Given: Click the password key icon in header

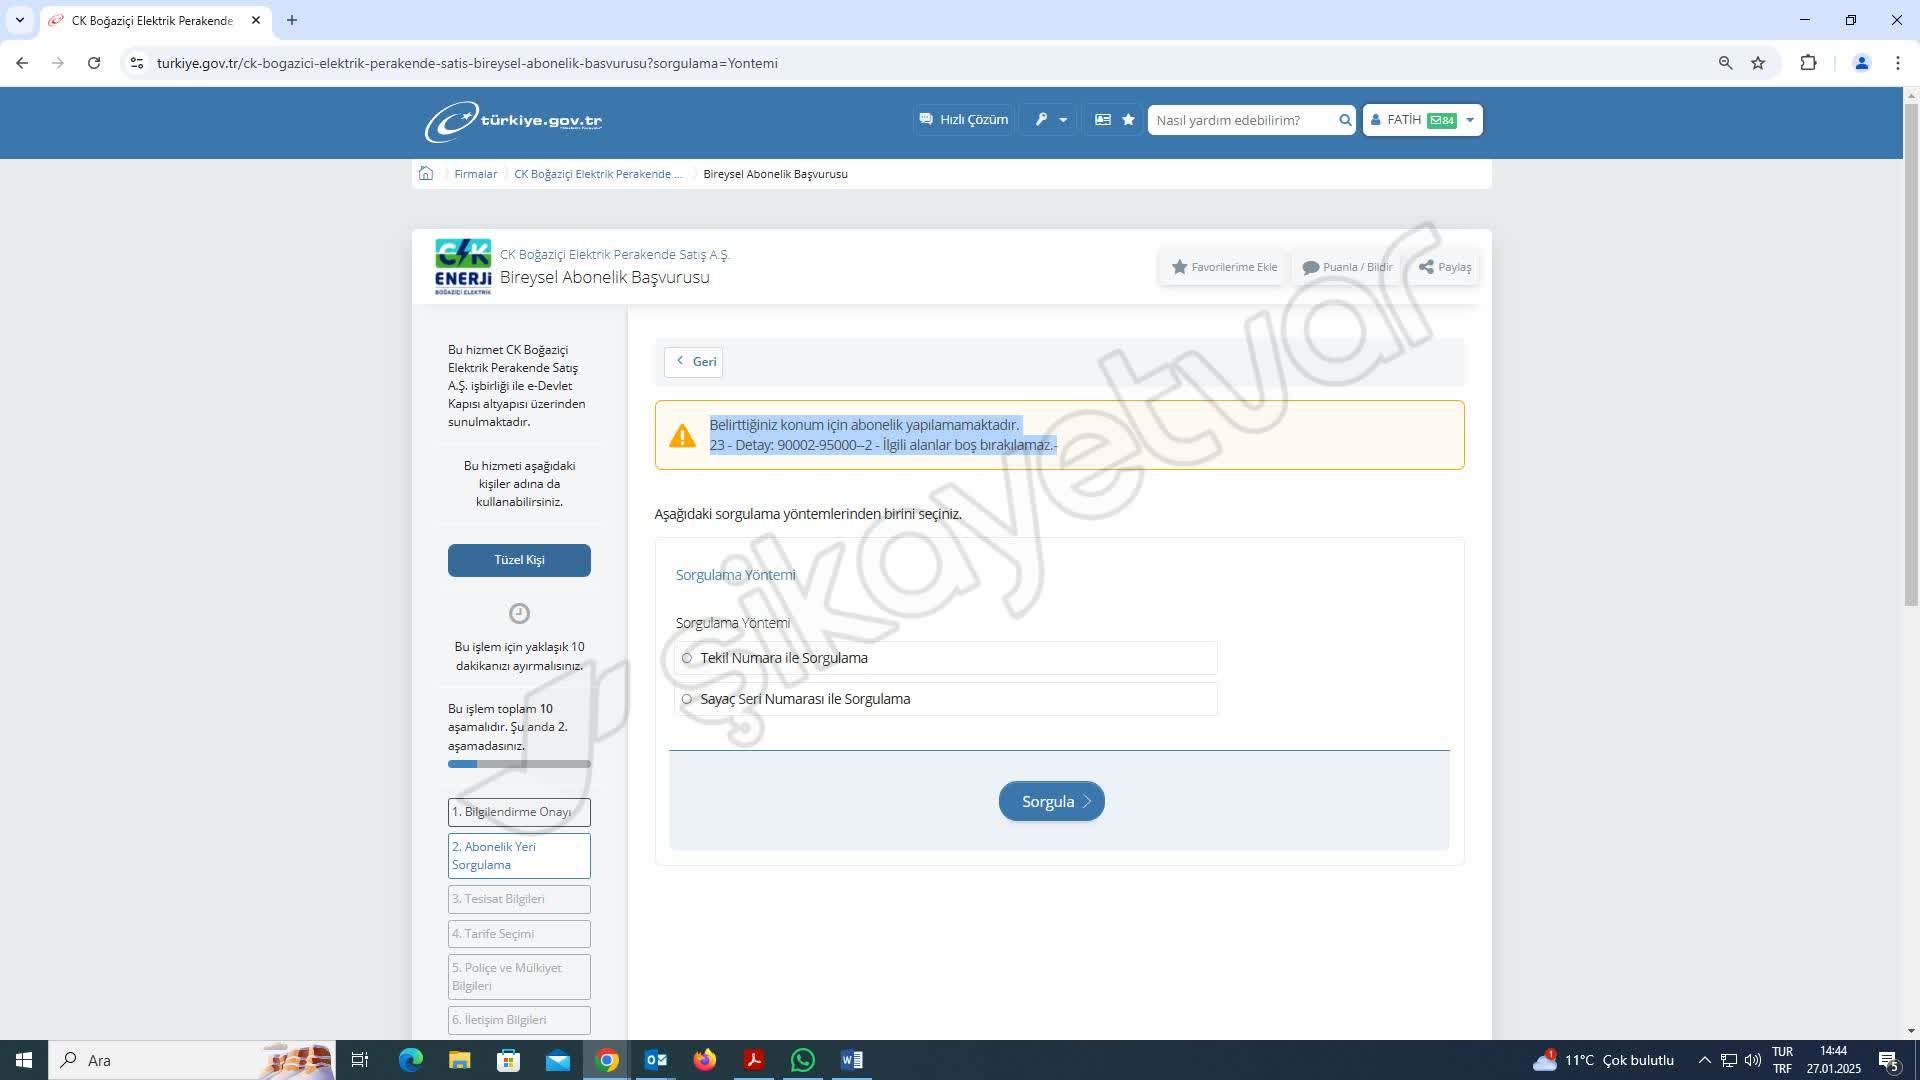Looking at the screenshot, I should tap(1043, 119).
